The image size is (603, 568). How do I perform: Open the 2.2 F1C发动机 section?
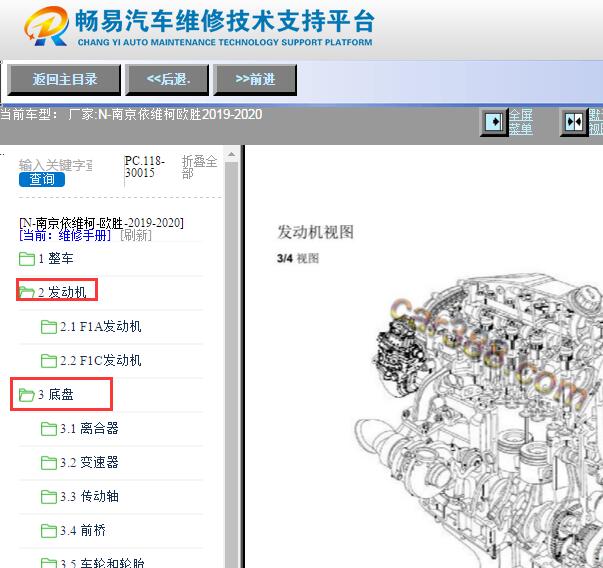coord(101,360)
